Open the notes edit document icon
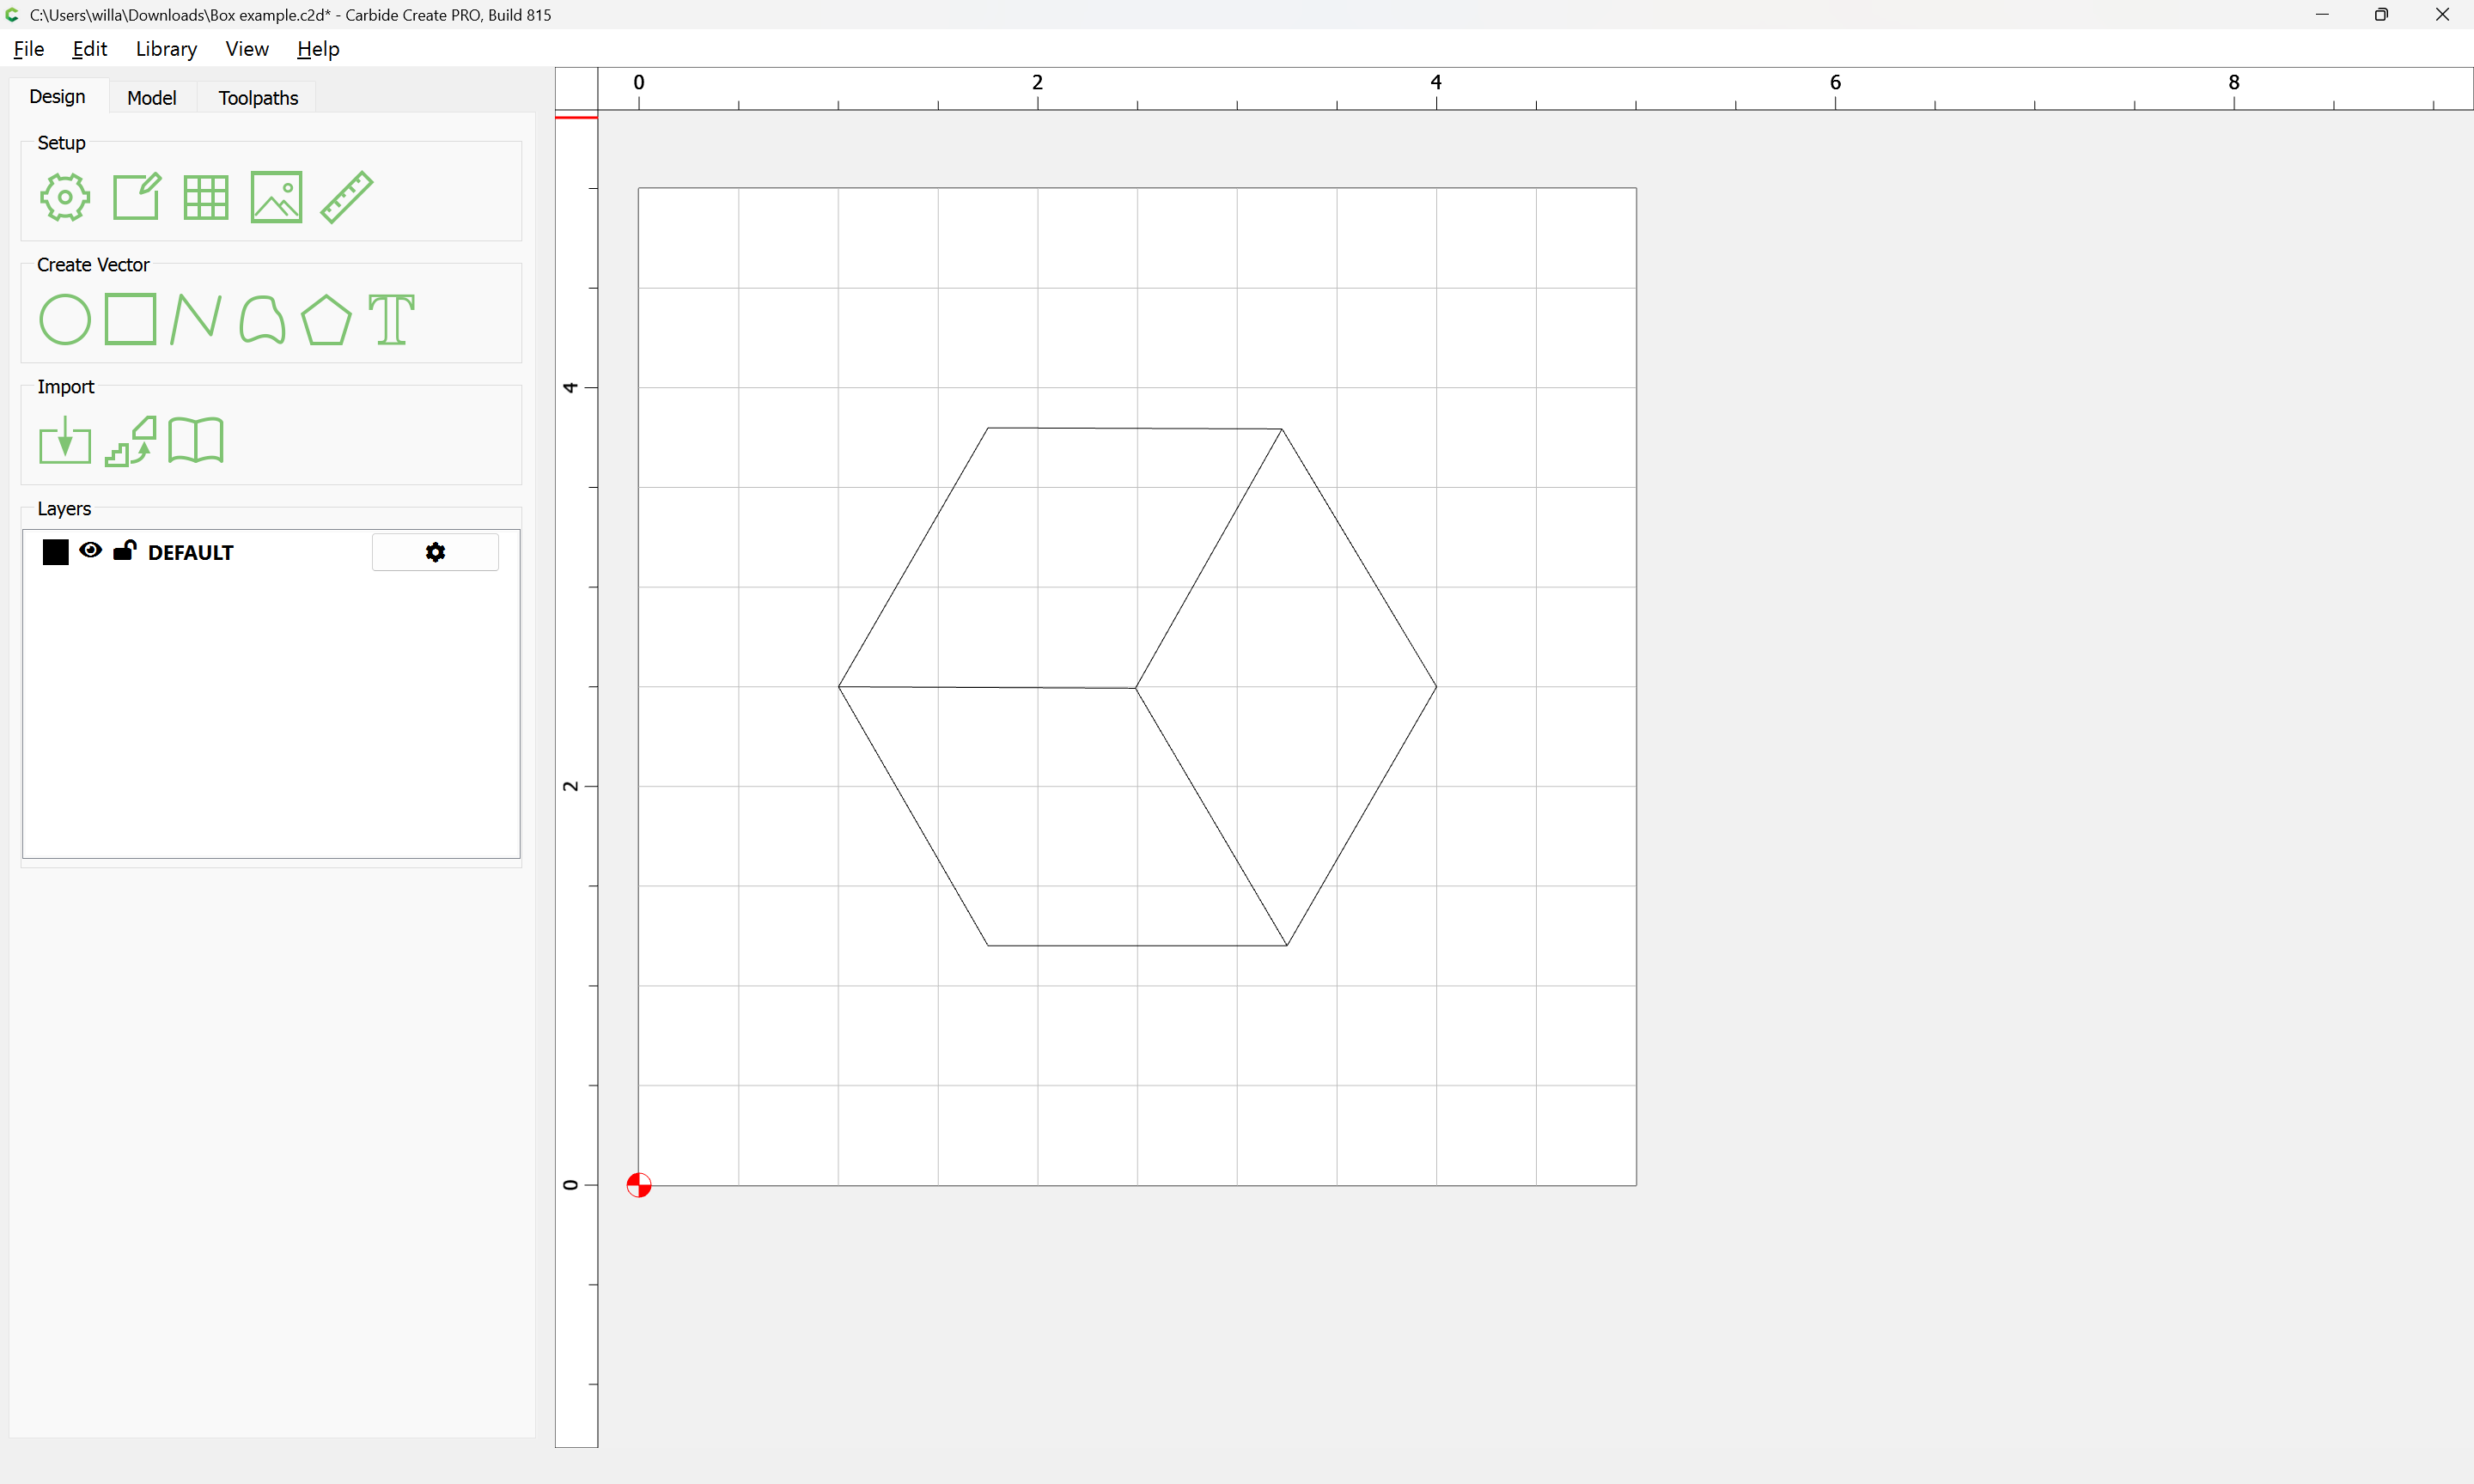This screenshot has width=2474, height=1484. click(x=136, y=197)
